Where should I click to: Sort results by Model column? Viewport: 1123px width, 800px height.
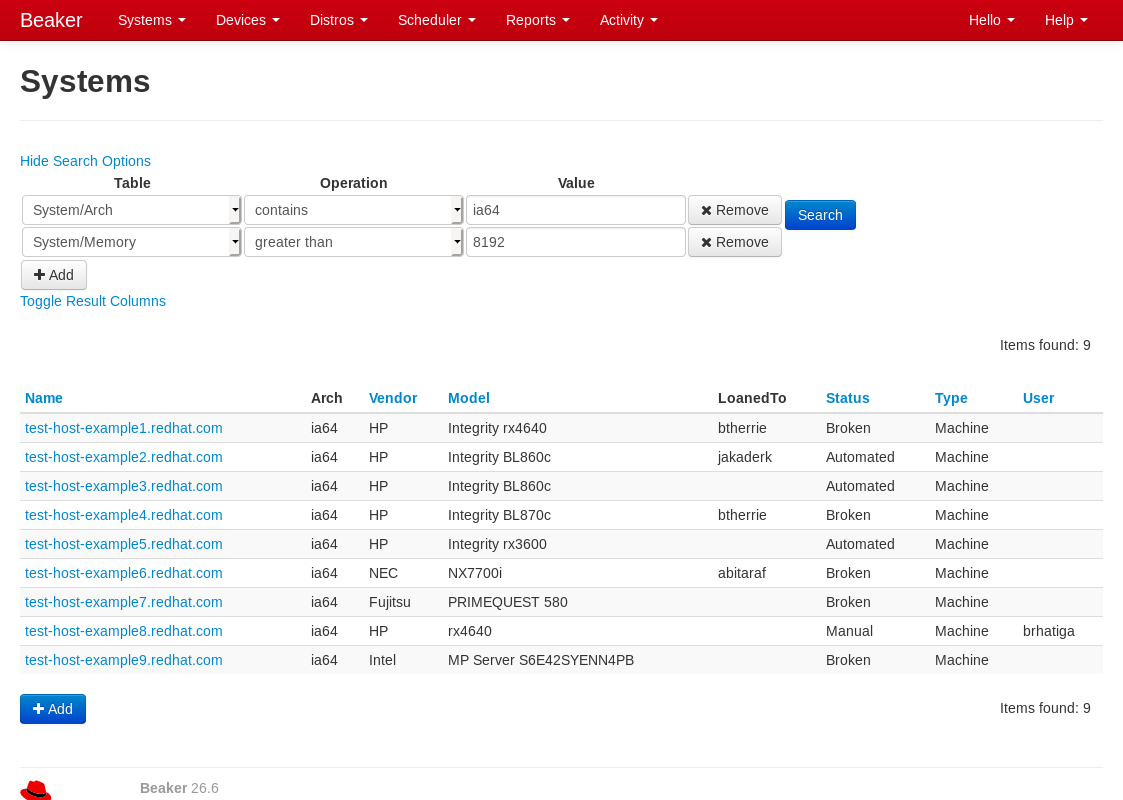tap(468, 398)
